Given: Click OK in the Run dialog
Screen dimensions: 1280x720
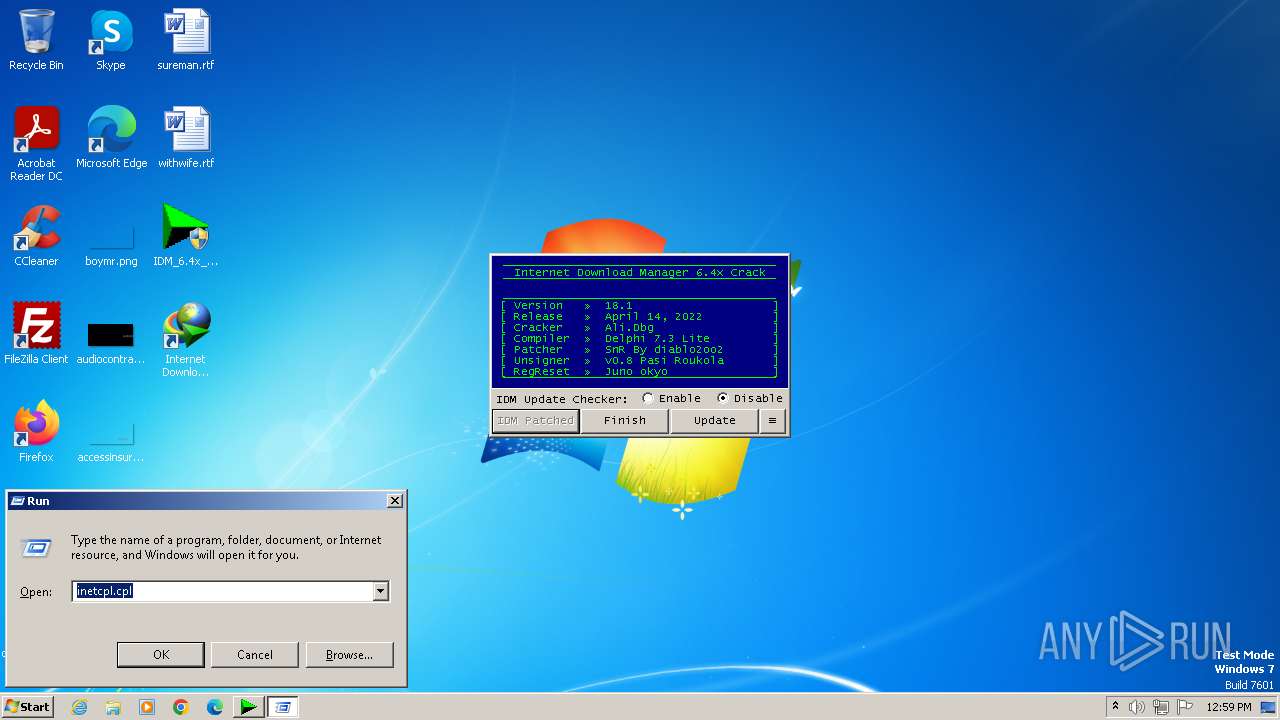Looking at the screenshot, I should pos(161,655).
